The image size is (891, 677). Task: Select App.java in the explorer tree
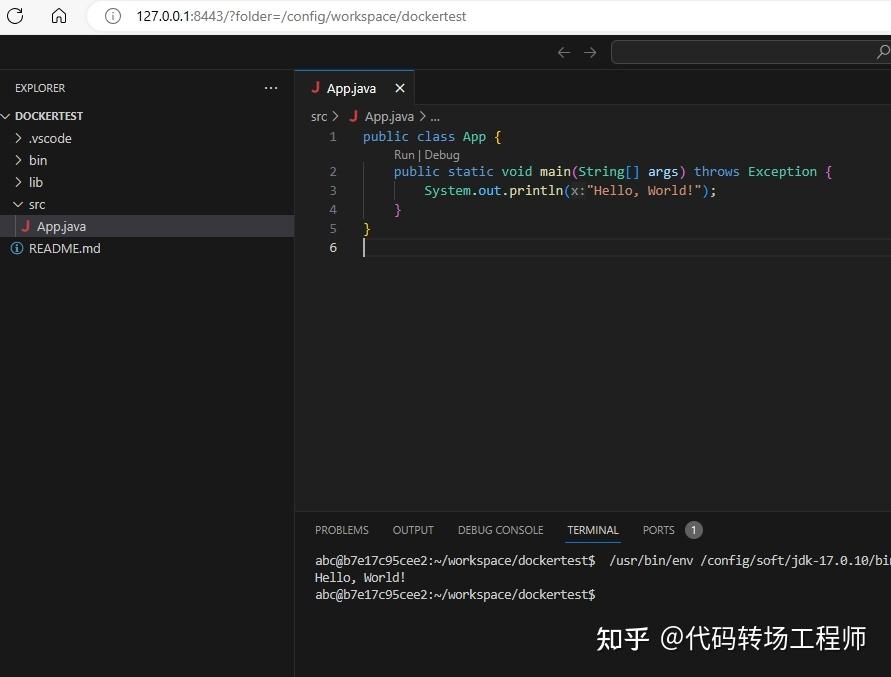[x=147, y=226]
